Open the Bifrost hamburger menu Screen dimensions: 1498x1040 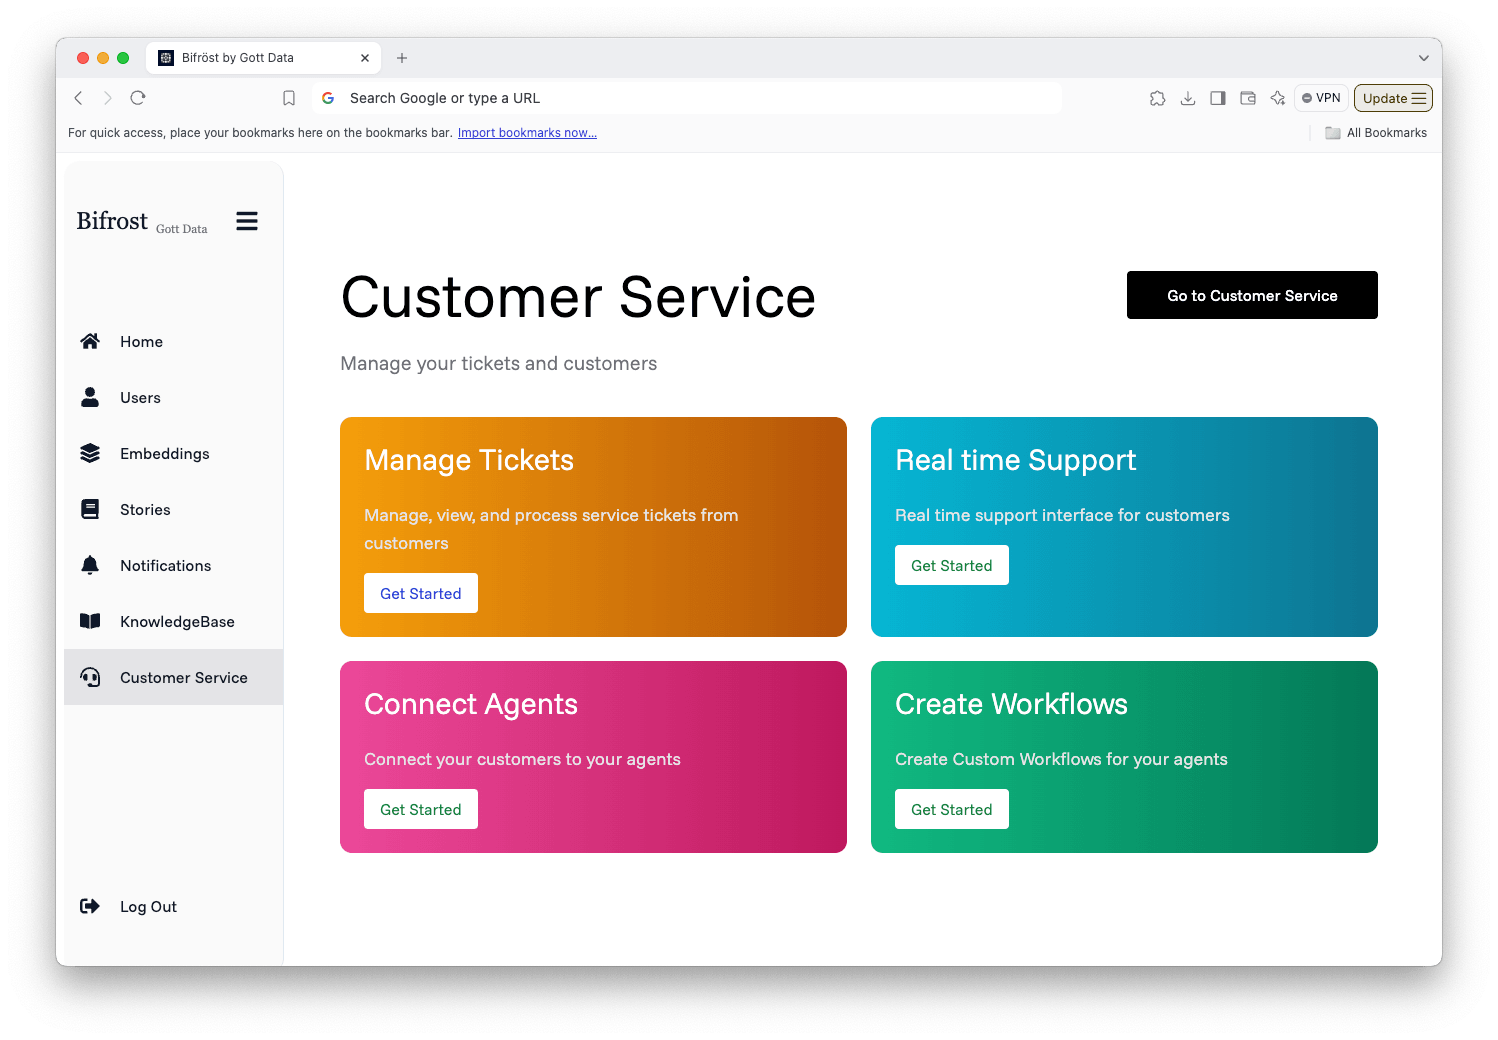coord(246,221)
